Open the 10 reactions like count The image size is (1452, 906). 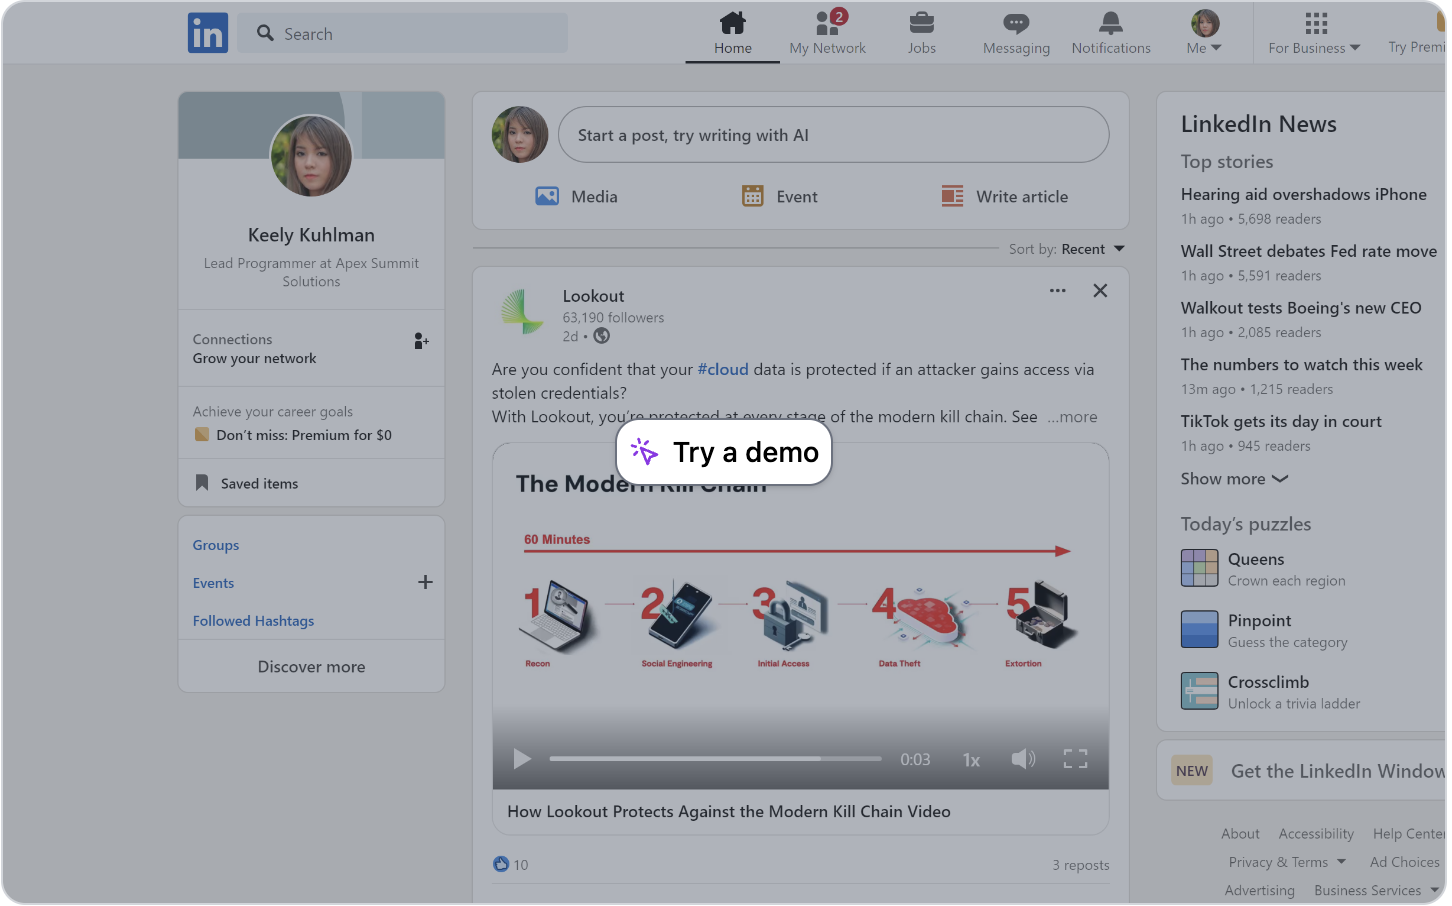click(x=510, y=864)
